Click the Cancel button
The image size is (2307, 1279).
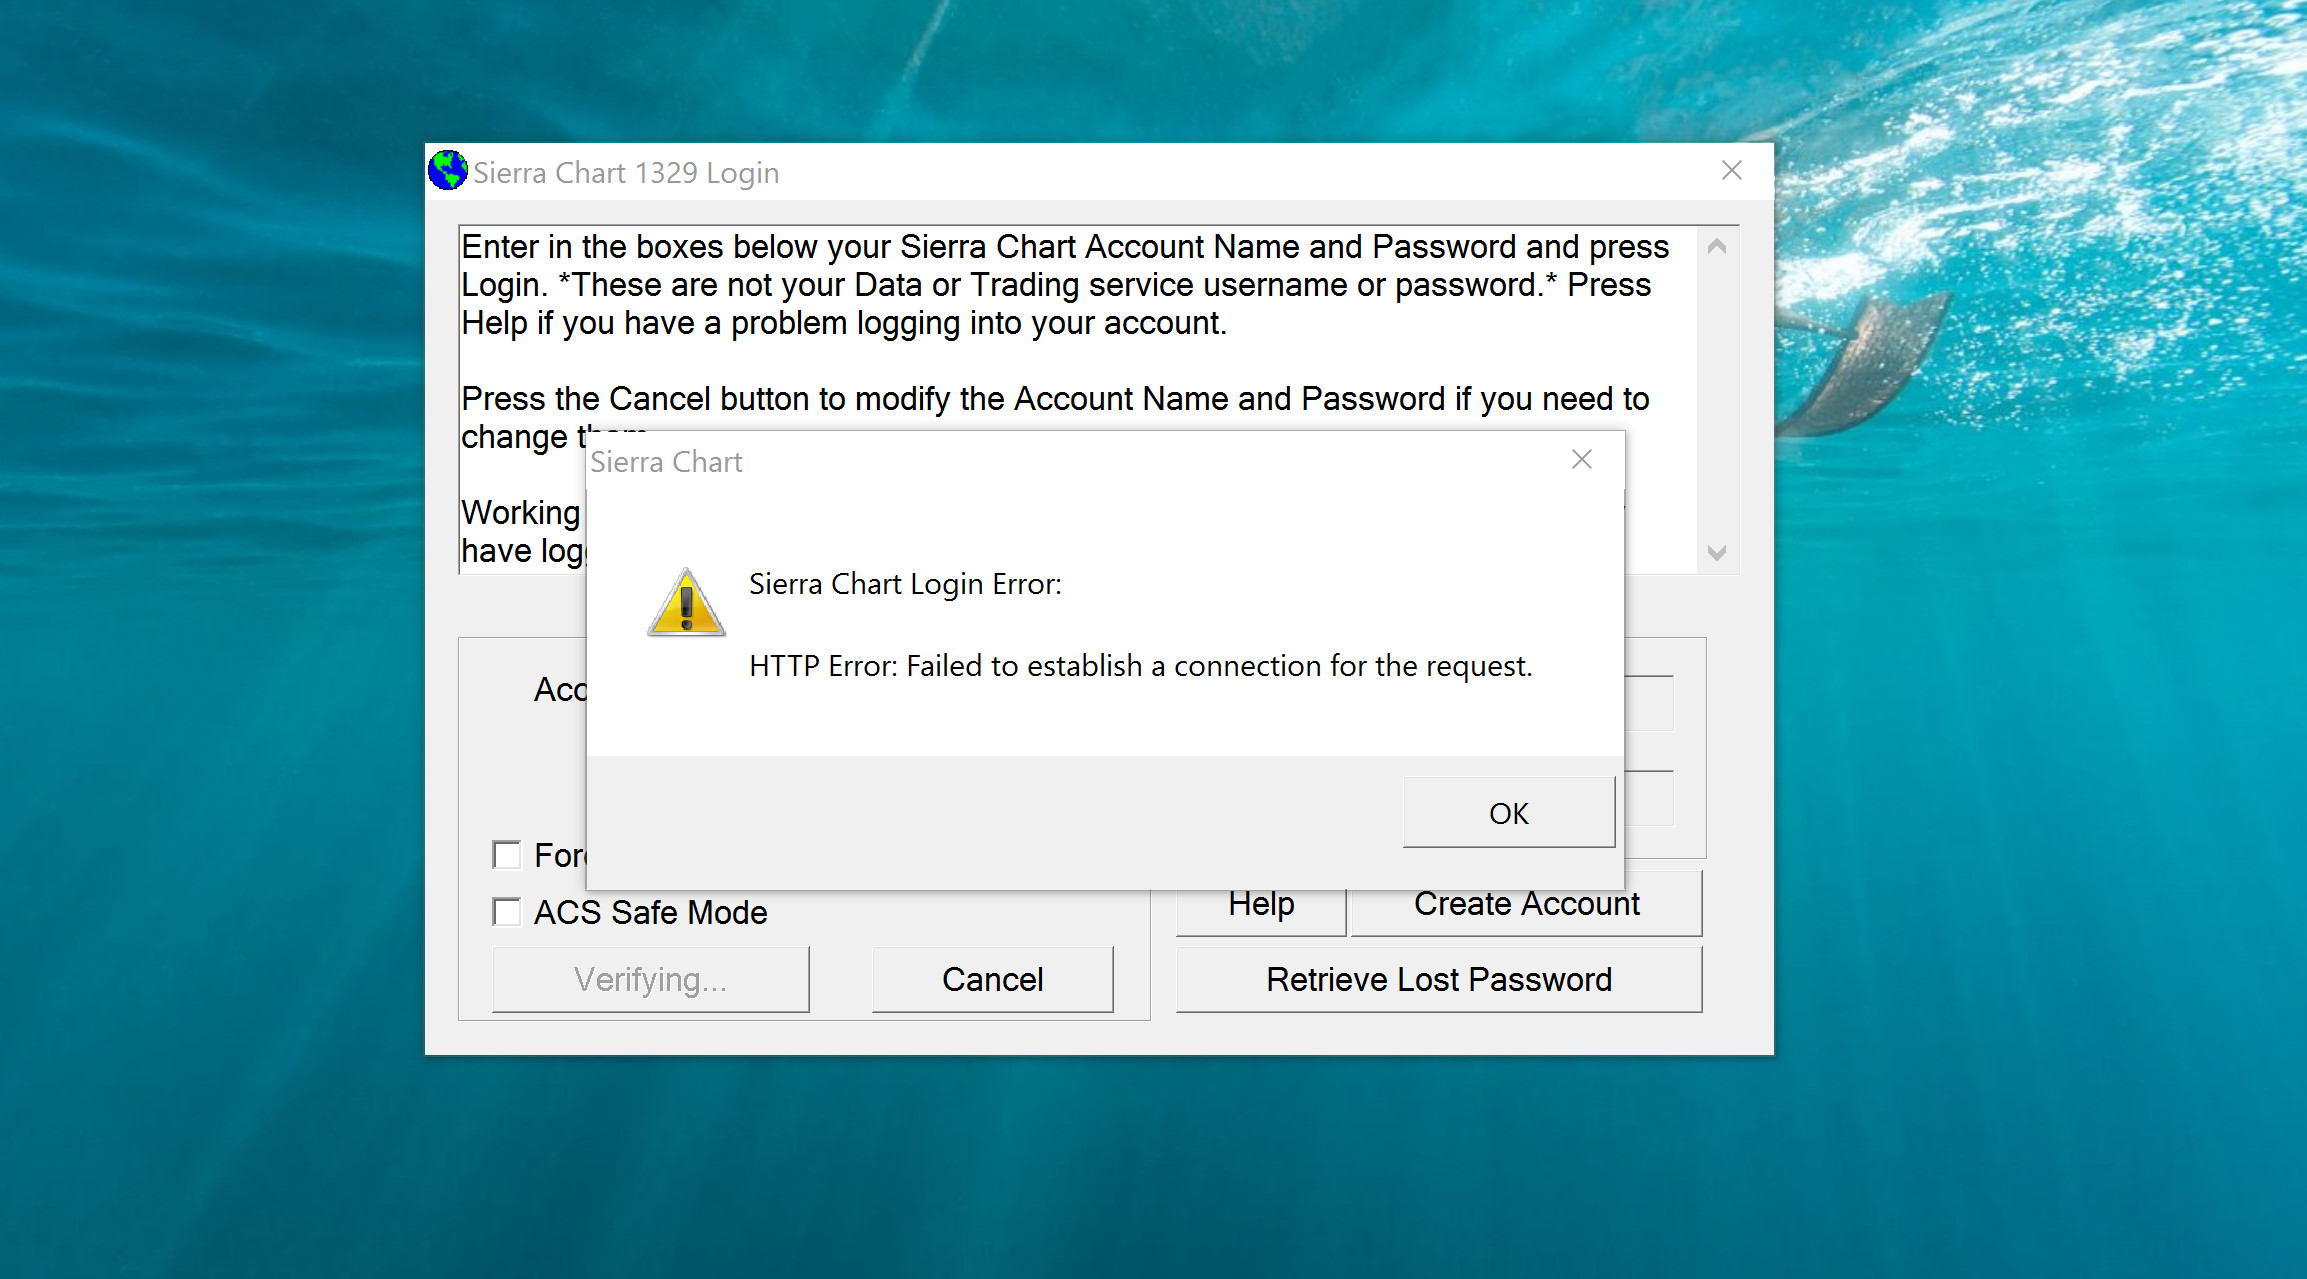(992, 979)
